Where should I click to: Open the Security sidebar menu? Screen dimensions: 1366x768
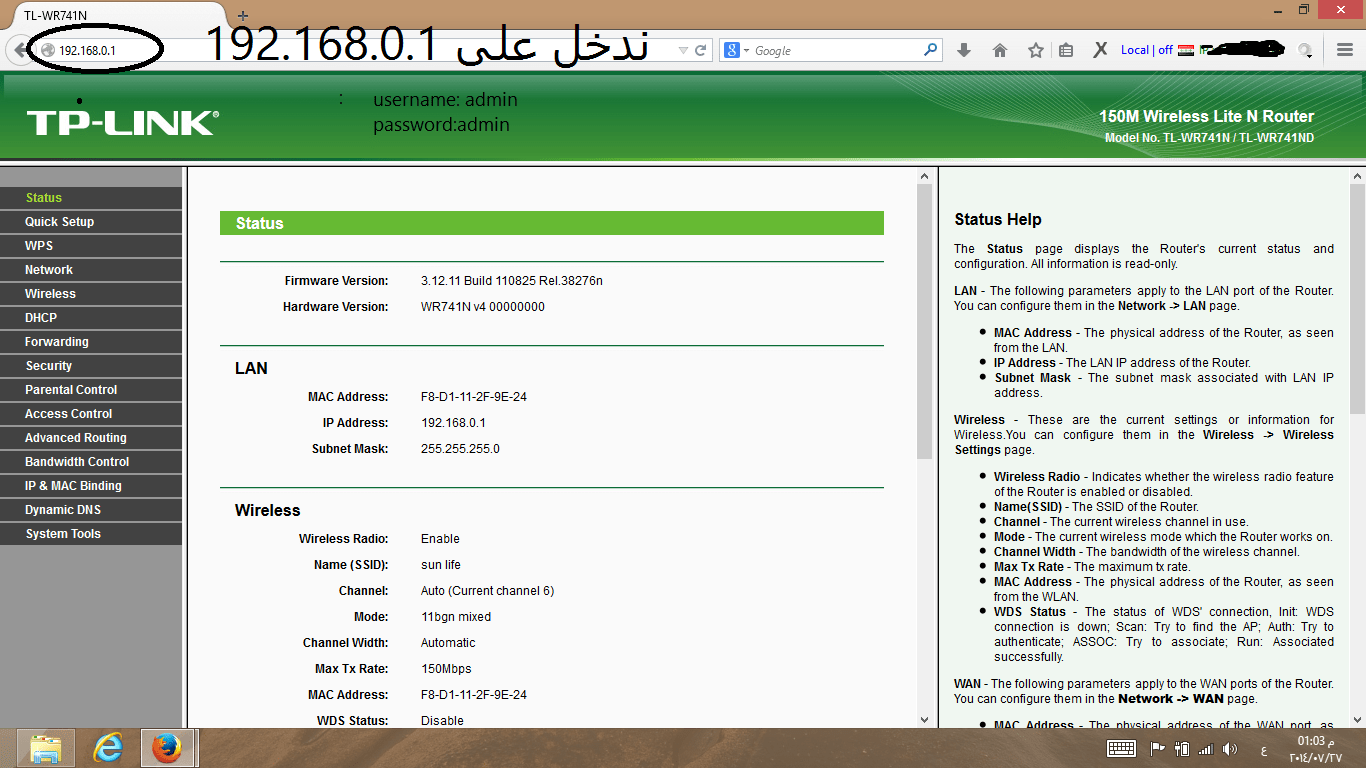click(x=91, y=366)
